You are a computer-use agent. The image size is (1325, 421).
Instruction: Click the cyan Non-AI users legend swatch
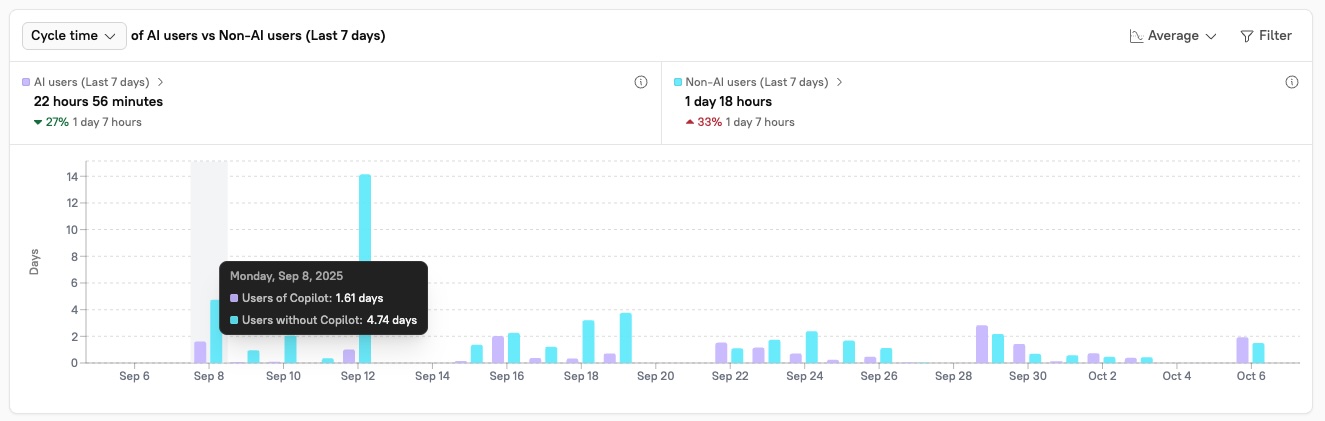click(x=677, y=82)
